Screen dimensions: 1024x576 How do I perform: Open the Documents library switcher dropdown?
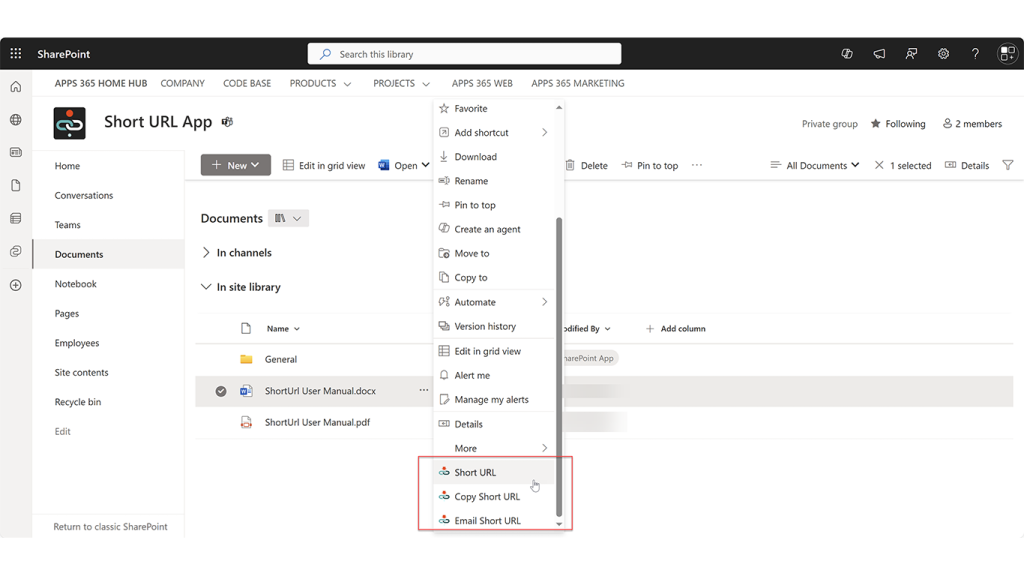click(x=289, y=218)
